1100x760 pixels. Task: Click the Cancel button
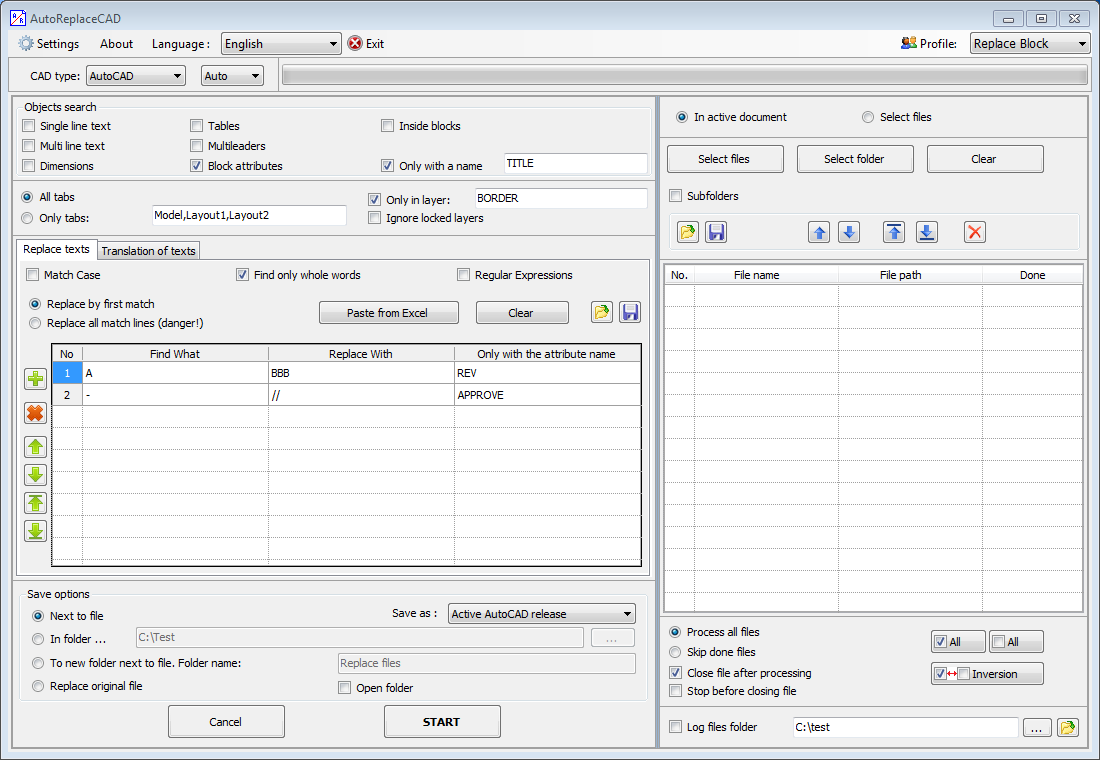pos(226,721)
